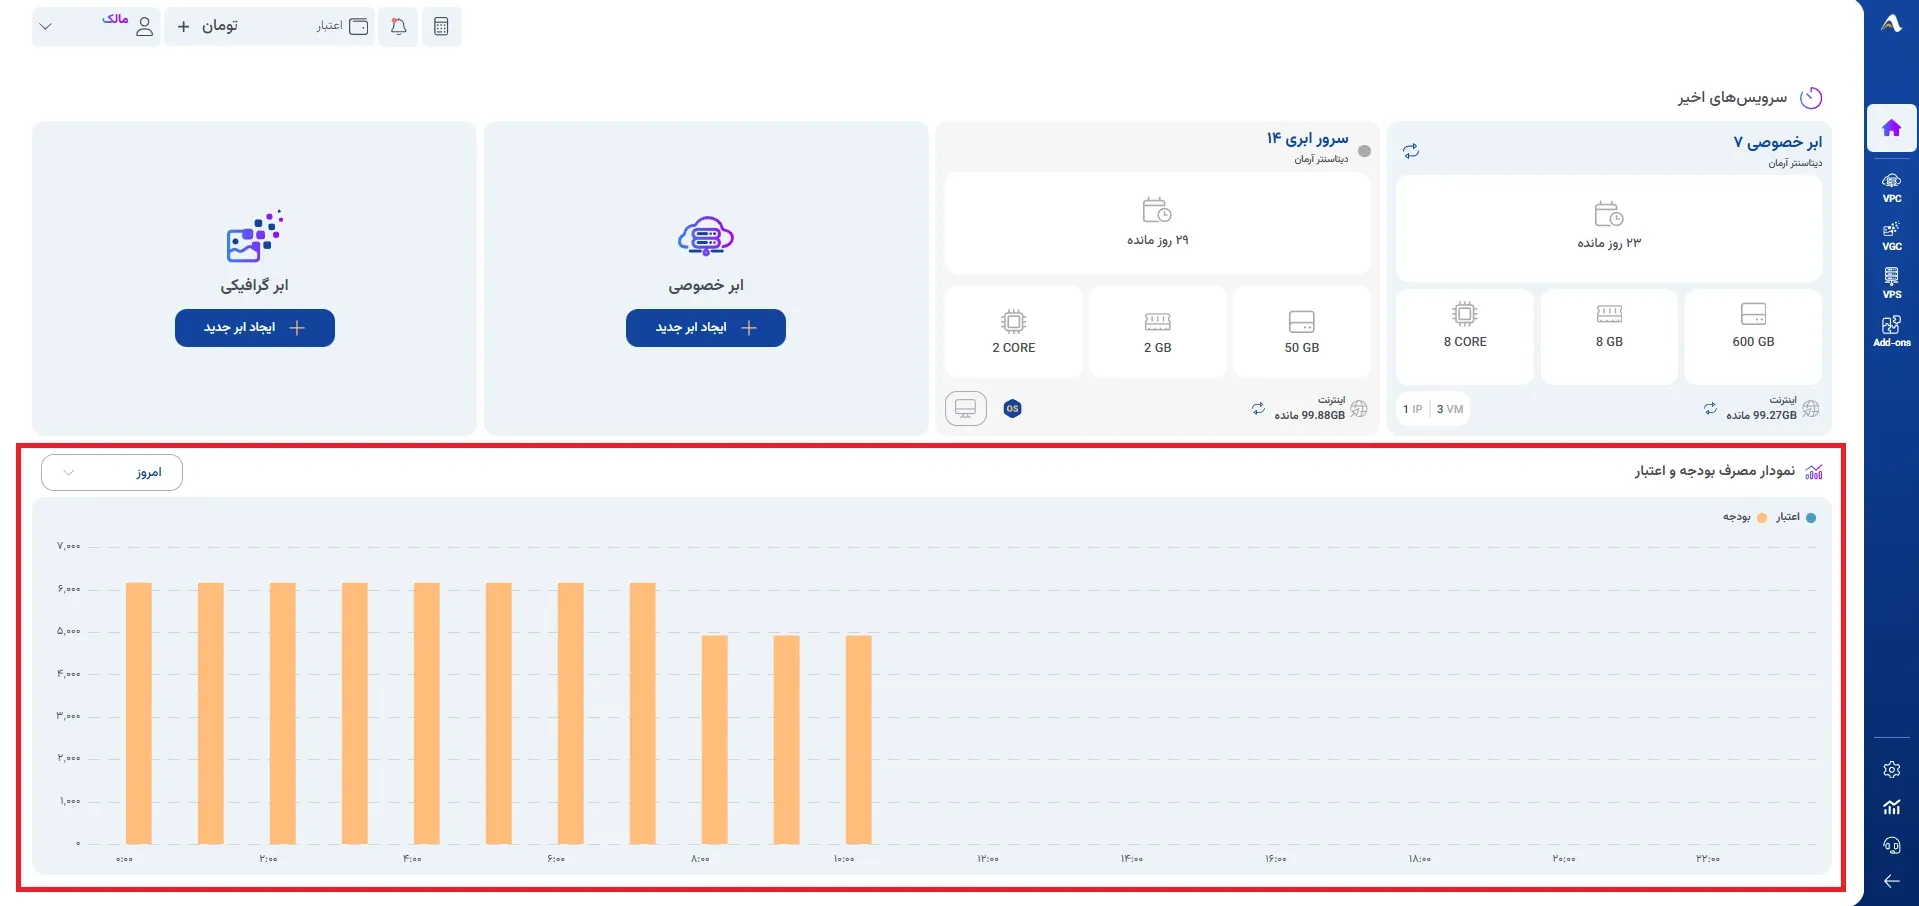Open the سرور ابری ۱۴ service title

(x=1307, y=138)
